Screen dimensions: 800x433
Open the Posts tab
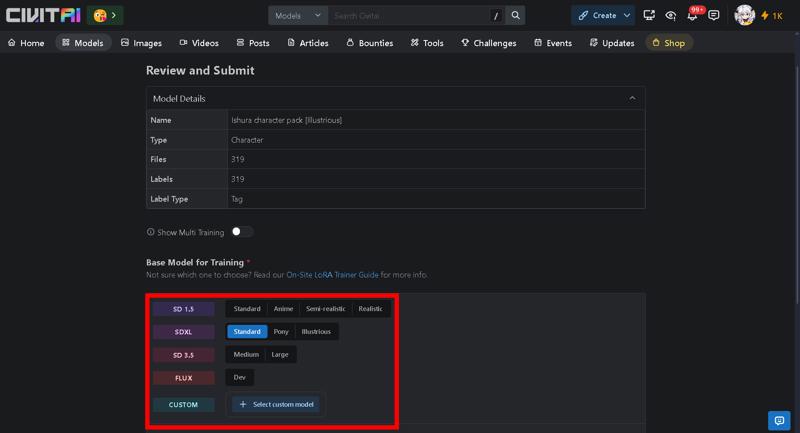coord(253,43)
